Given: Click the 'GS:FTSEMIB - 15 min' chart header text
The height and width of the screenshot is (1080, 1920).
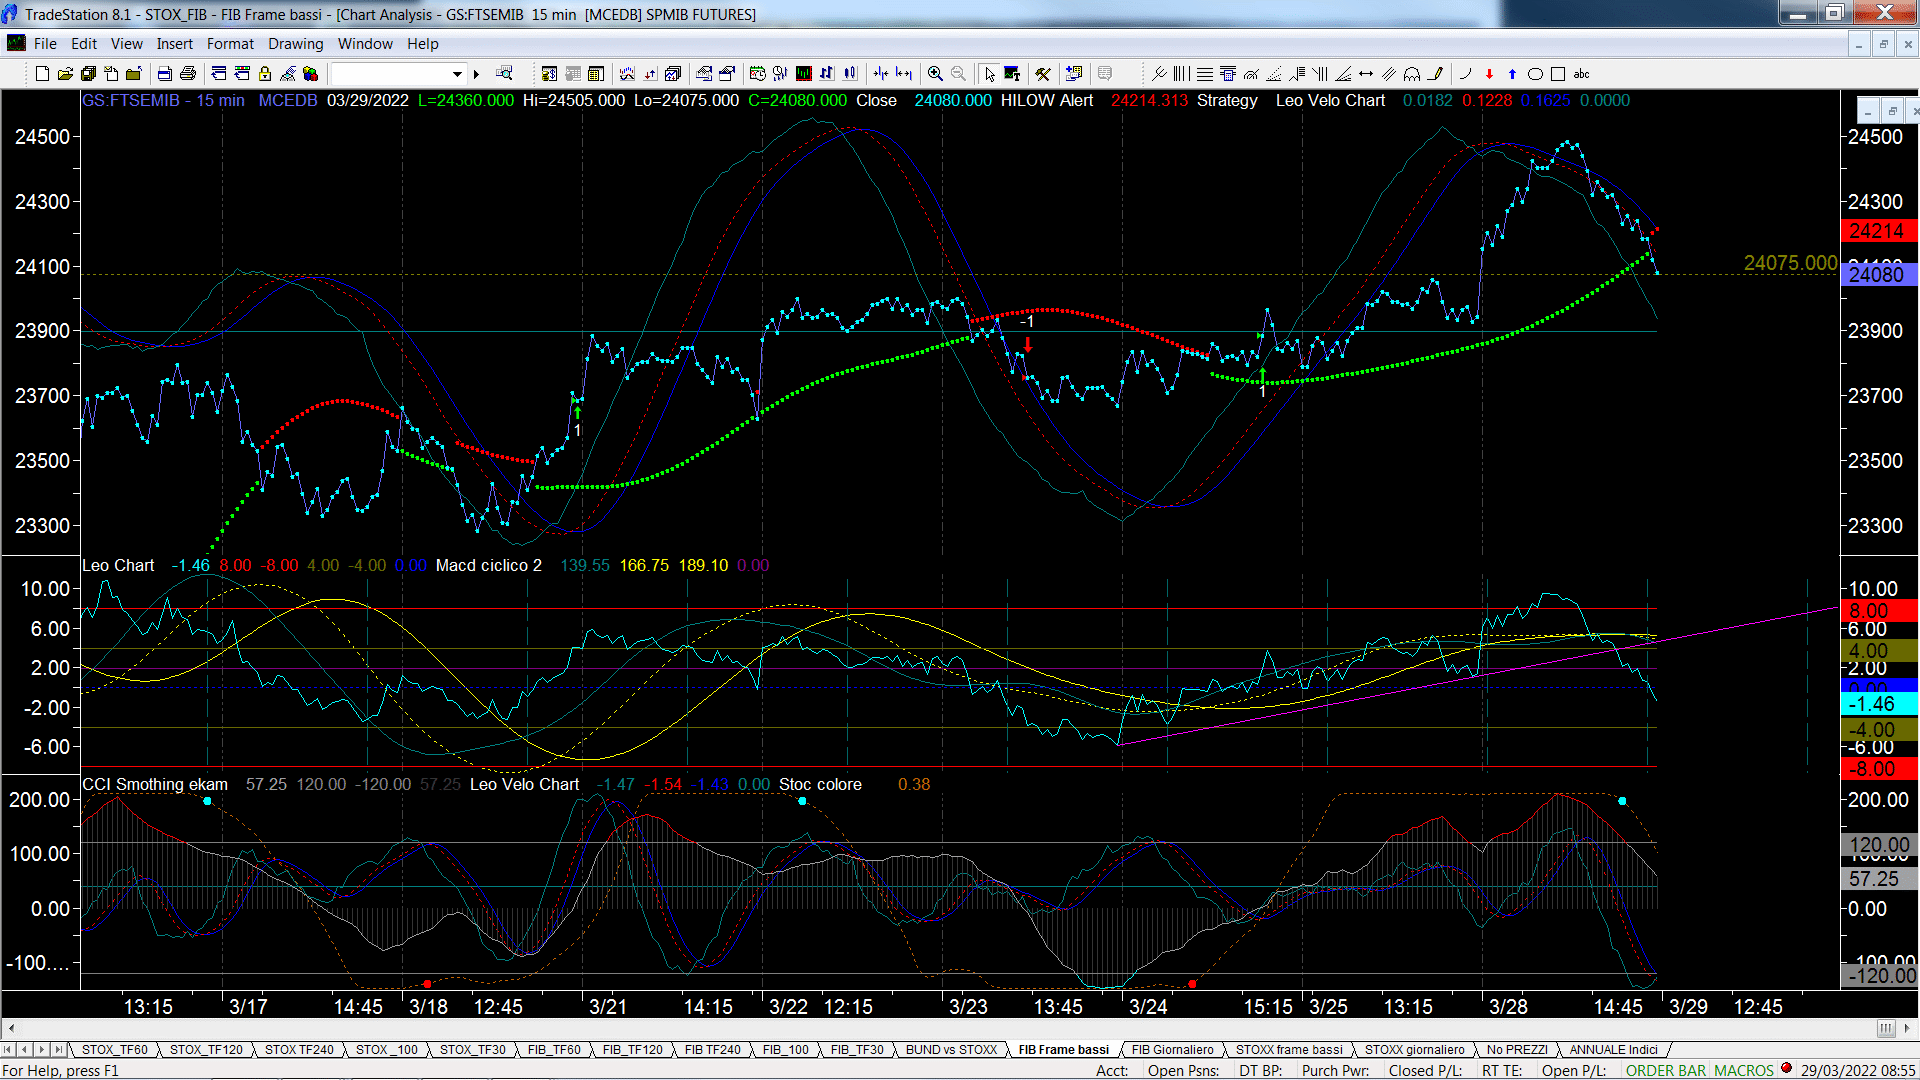Looking at the screenshot, I should pyautogui.click(x=163, y=101).
